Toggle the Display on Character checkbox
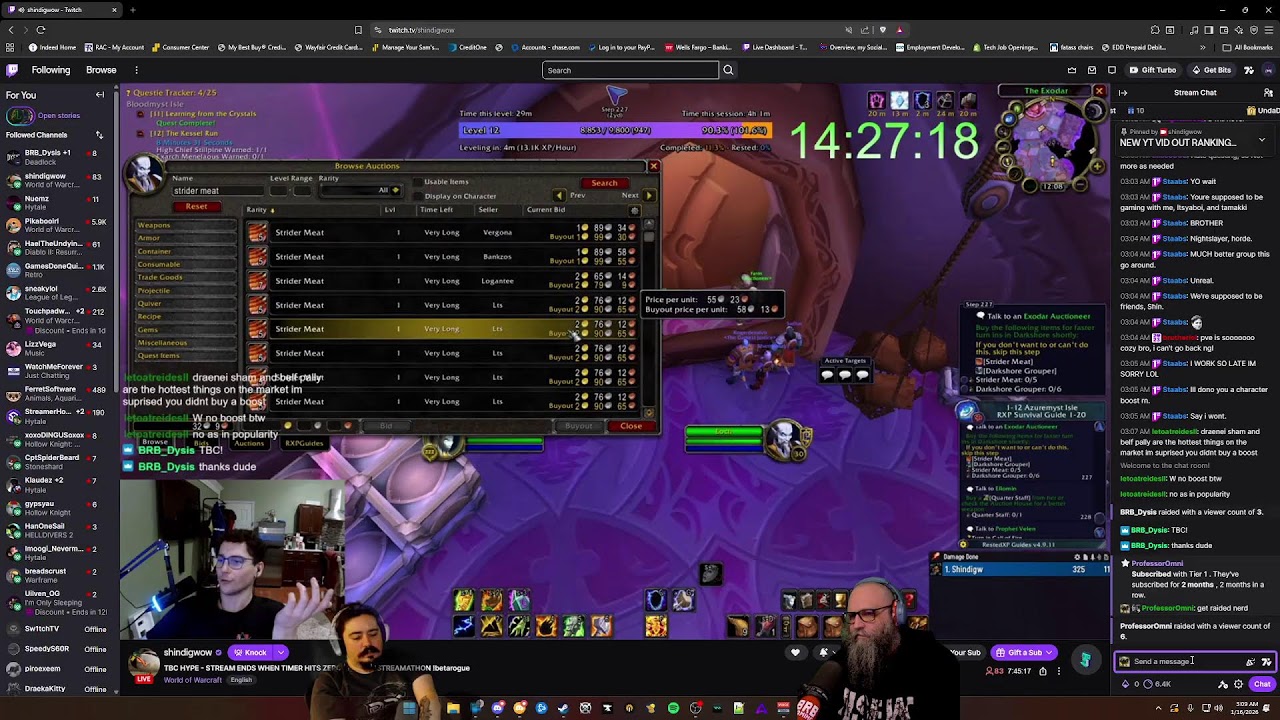 pos(417,196)
